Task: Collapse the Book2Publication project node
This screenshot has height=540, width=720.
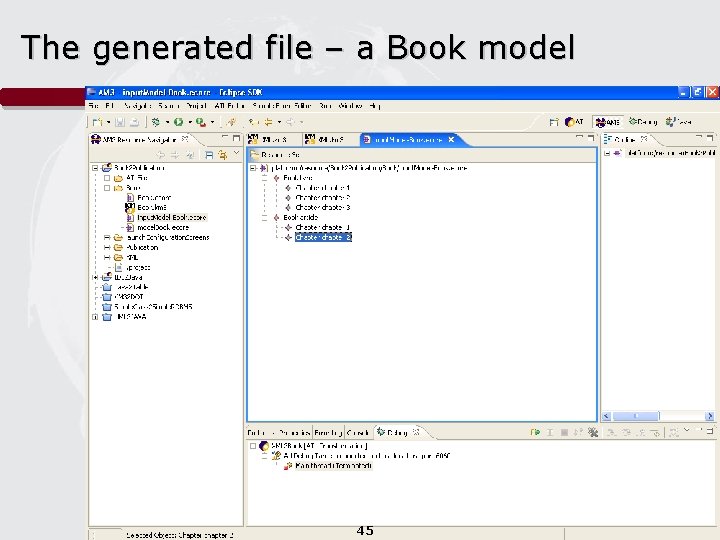Action: [96, 168]
